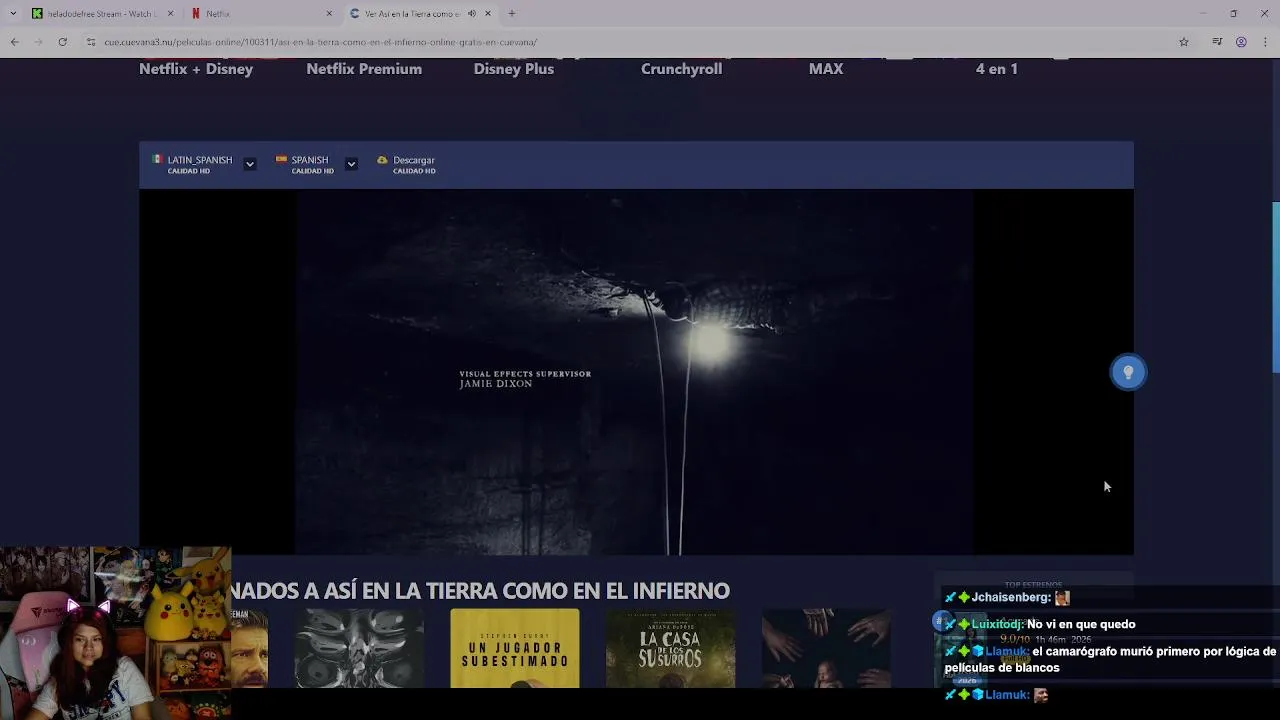1280x720 pixels.
Task: Open the tab search dropdown arrow
Action: click(x=12, y=13)
